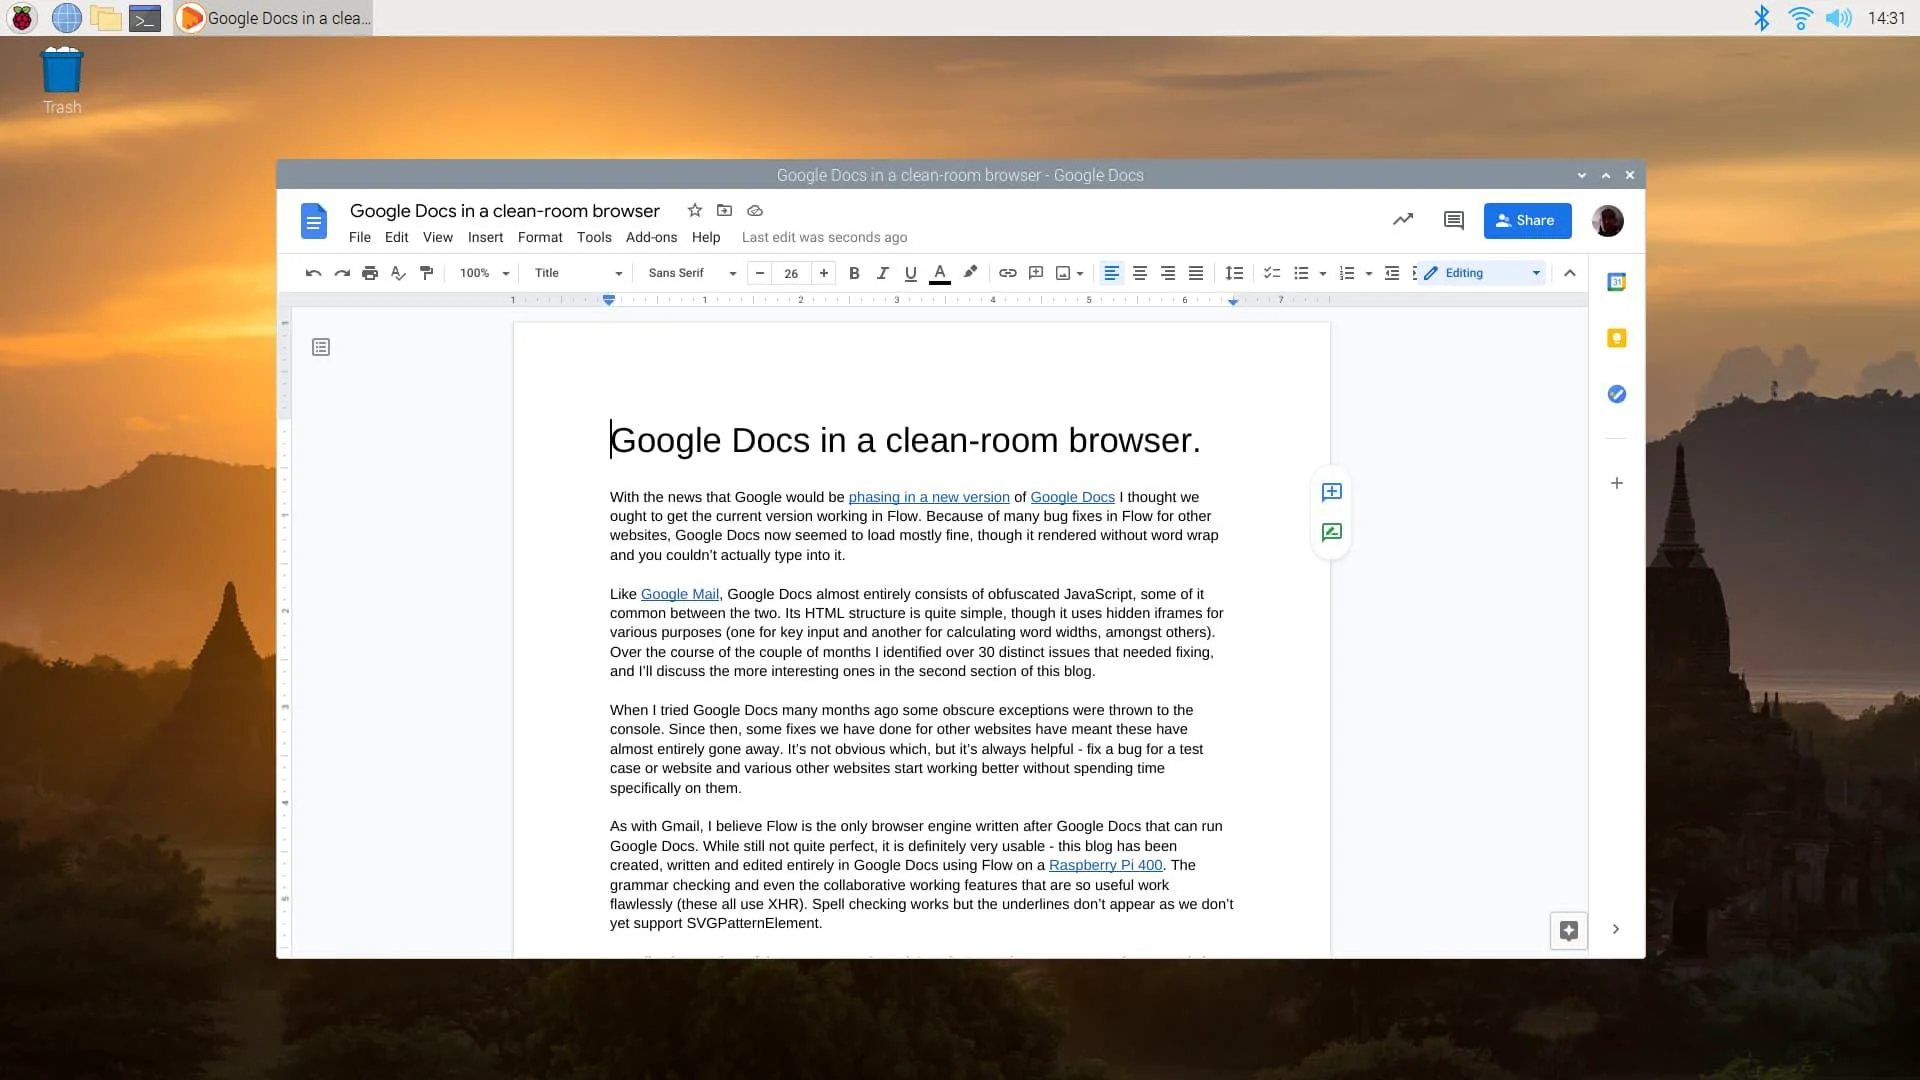
Task: Click the insert link icon
Action: click(x=1007, y=273)
